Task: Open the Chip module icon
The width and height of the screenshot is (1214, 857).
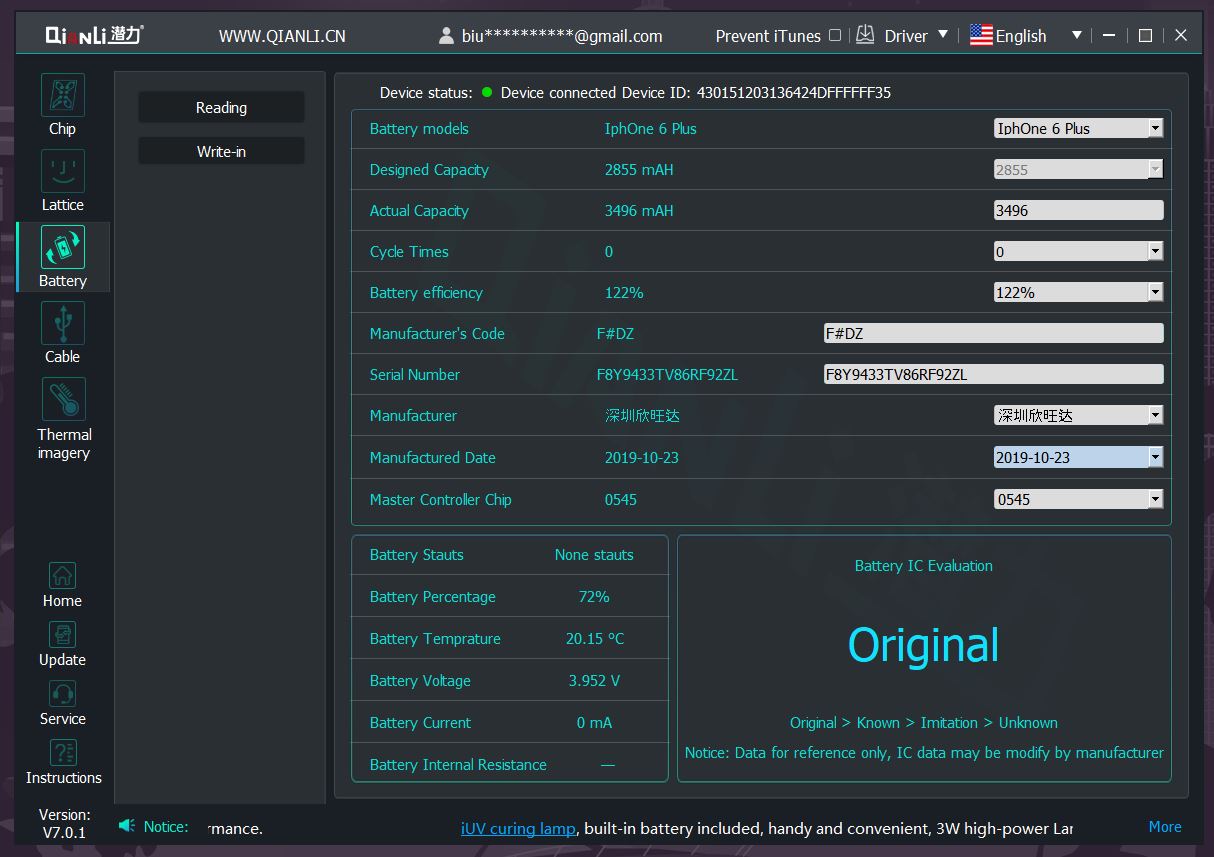Action: click(x=62, y=96)
